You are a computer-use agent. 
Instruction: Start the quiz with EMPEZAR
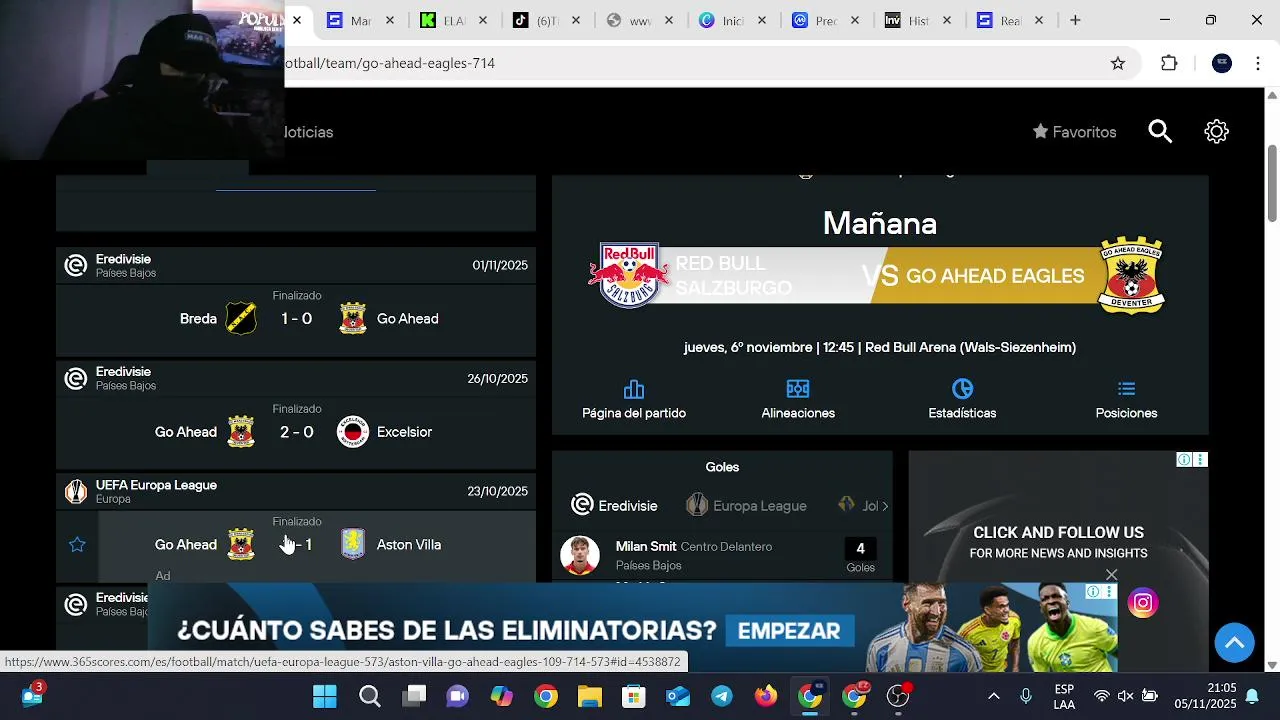(789, 631)
